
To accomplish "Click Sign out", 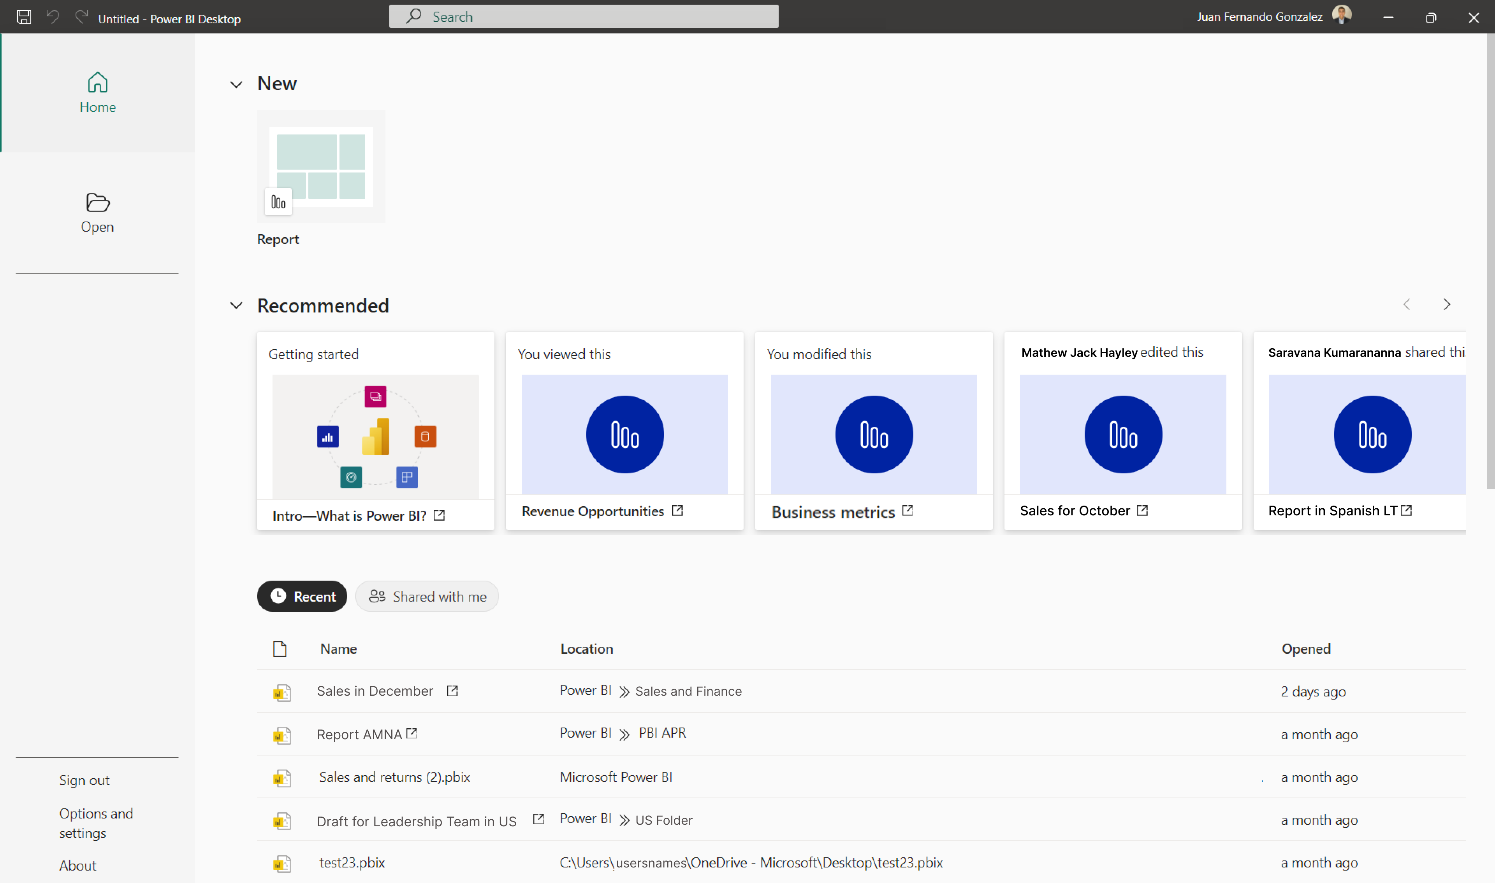I will click(84, 780).
